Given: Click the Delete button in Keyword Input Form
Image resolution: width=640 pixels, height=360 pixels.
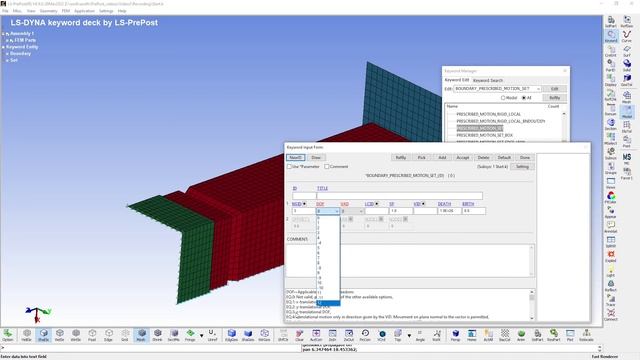Looking at the screenshot, I should click(483, 158).
